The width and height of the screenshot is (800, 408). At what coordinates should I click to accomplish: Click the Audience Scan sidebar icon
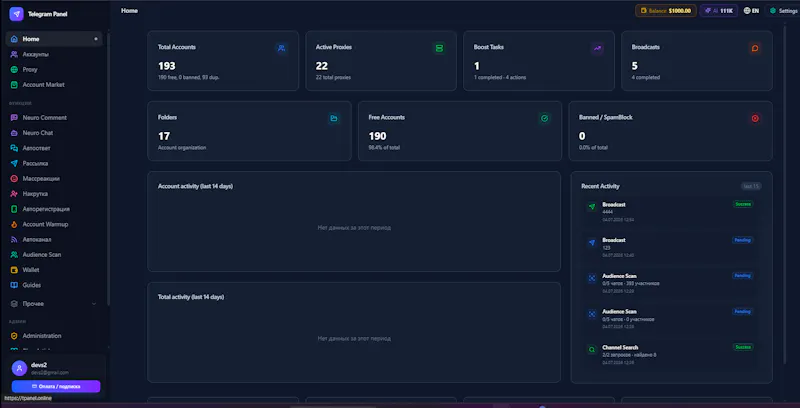tap(14, 254)
